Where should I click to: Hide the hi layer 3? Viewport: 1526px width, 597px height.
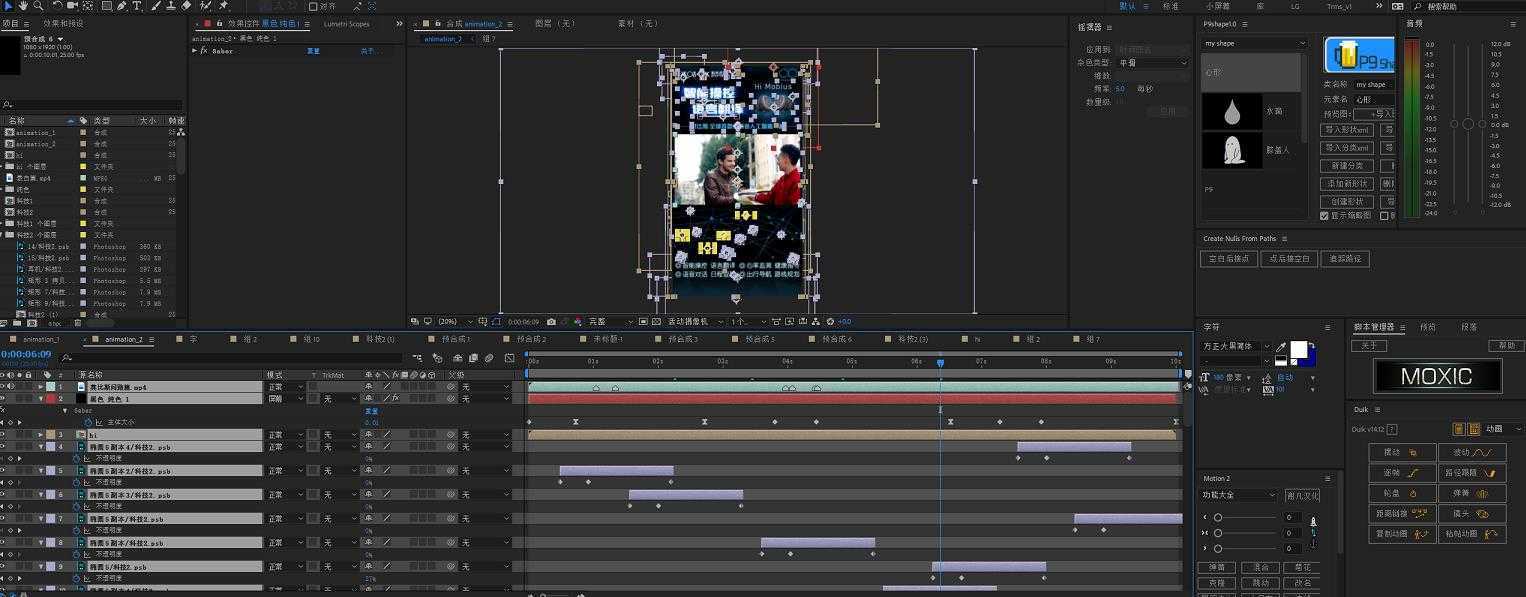point(4,434)
